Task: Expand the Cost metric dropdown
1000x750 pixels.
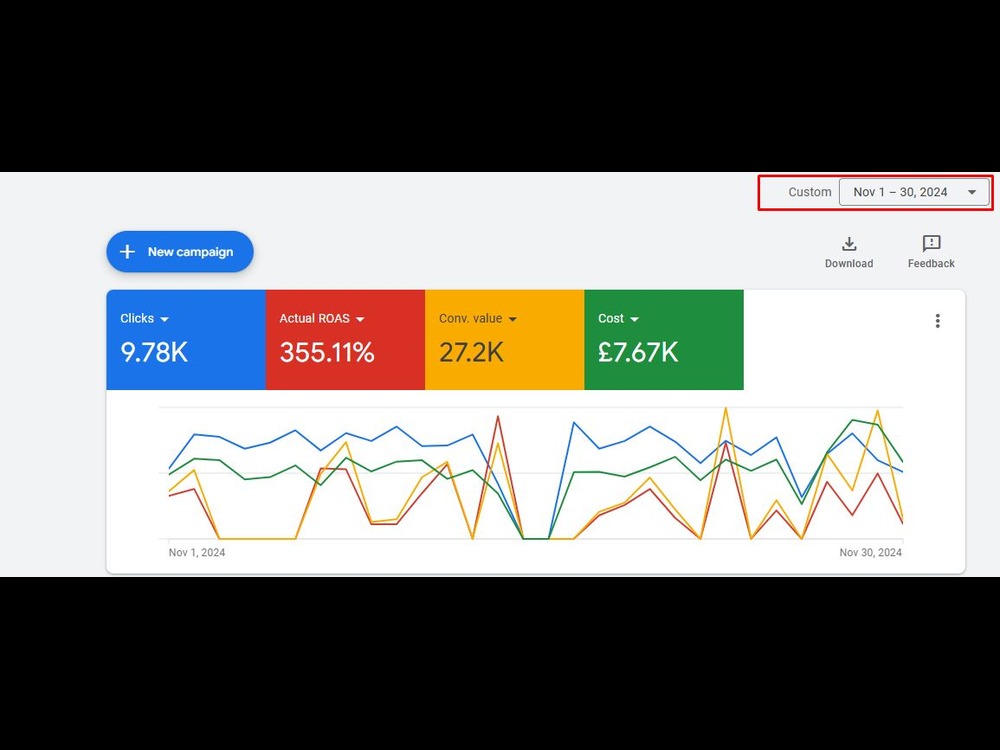Action: (x=634, y=319)
